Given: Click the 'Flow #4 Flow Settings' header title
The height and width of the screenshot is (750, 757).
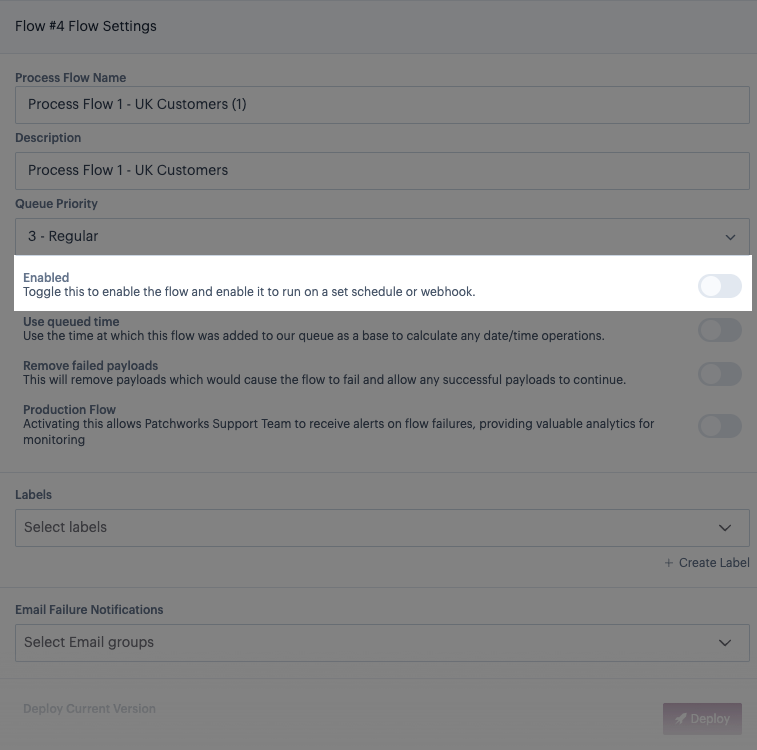Looking at the screenshot, I should pyautogui.click(x=86, y=26).
